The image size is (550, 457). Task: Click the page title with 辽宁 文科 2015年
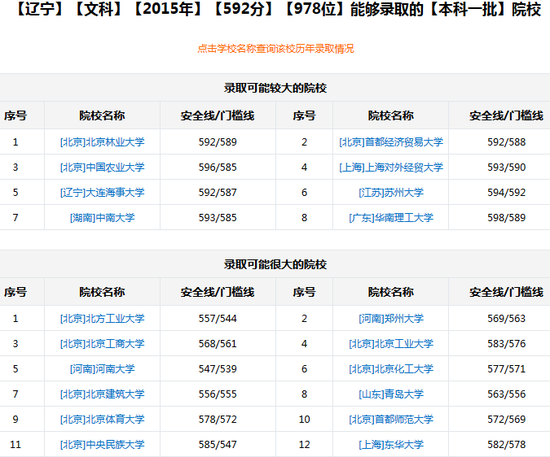tap(278, 9)
